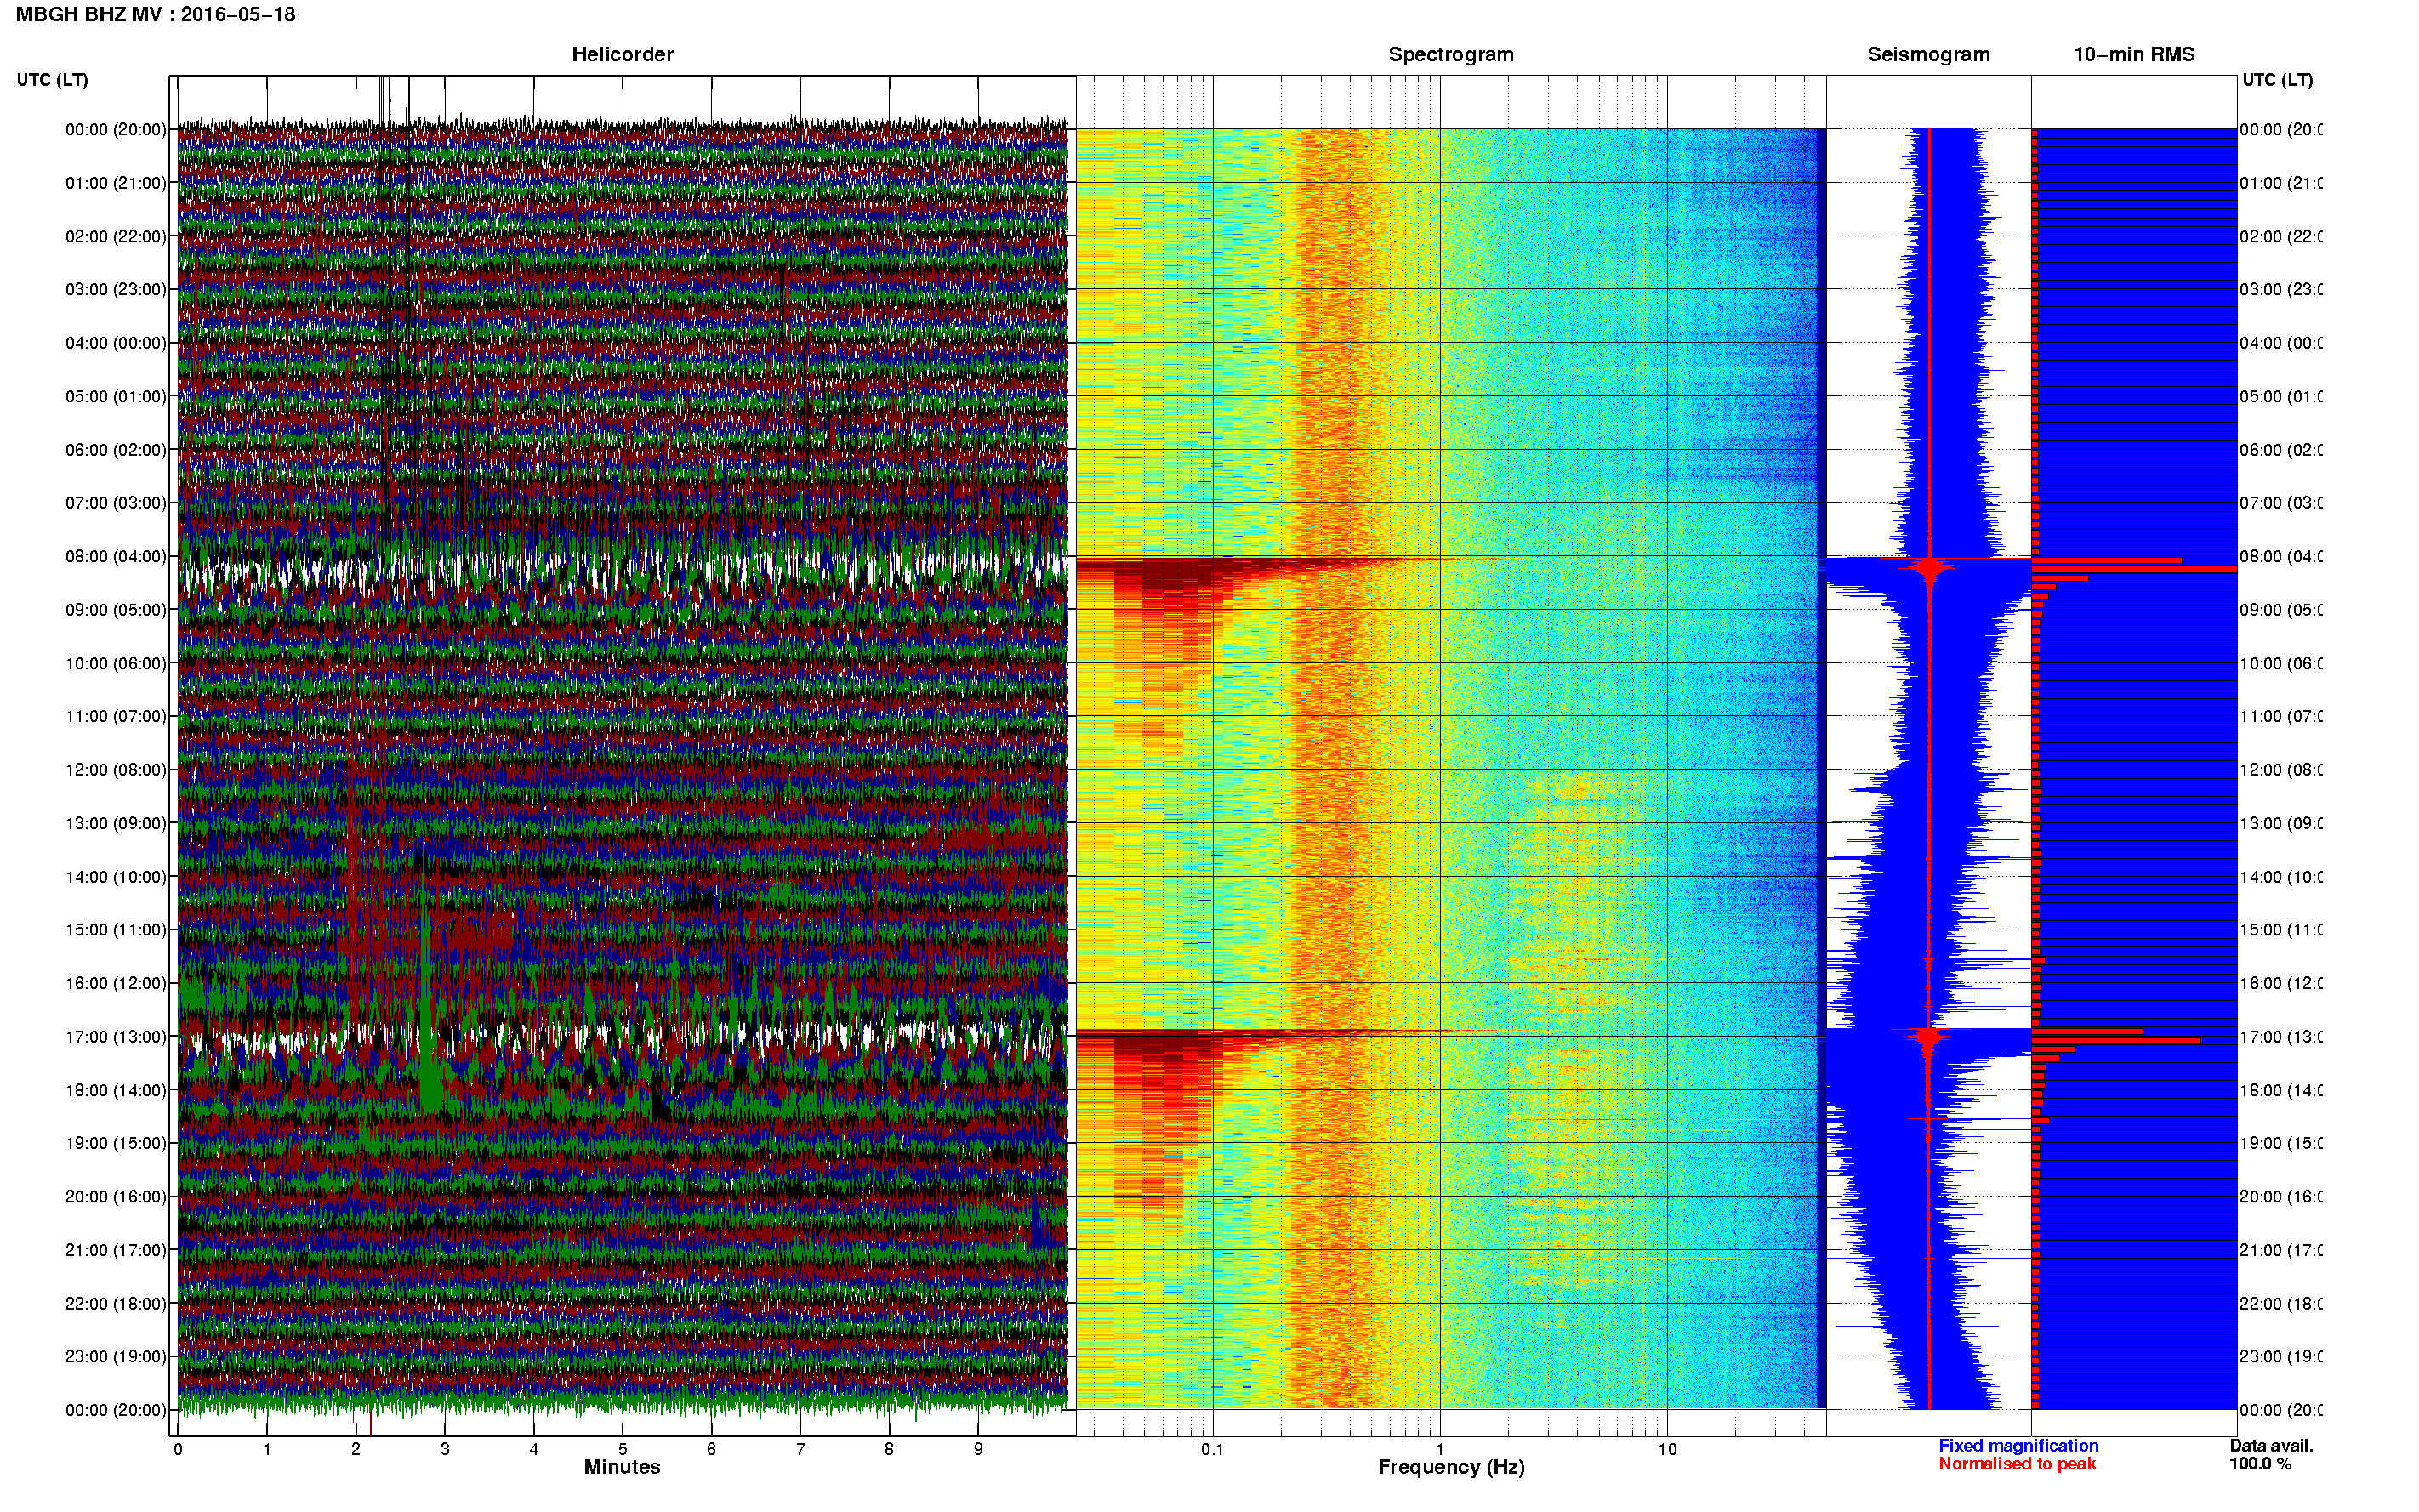Click helicorder time label '11:00 (07:00)'
The width and height of the screenshot is (2419, 1512).
pos(116,716)
